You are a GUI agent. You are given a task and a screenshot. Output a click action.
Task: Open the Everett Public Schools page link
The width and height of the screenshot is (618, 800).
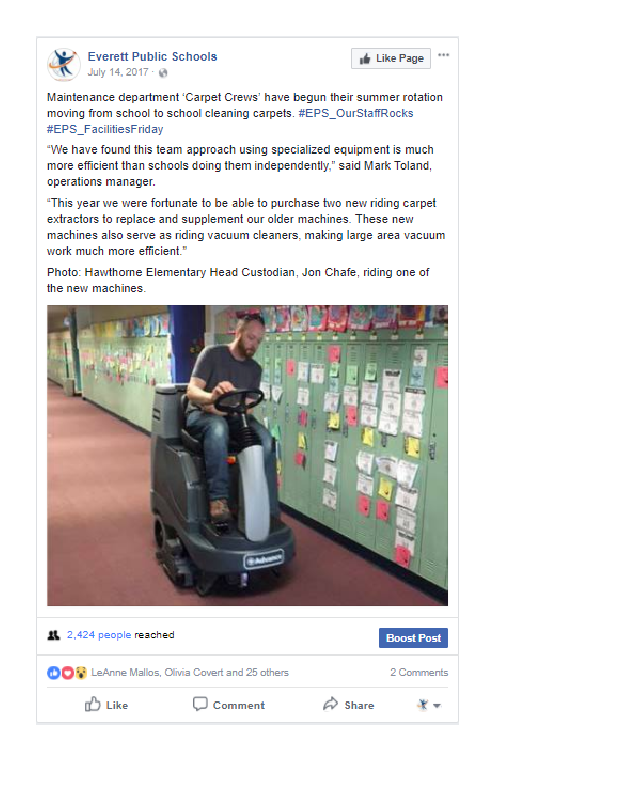point(152,57)
